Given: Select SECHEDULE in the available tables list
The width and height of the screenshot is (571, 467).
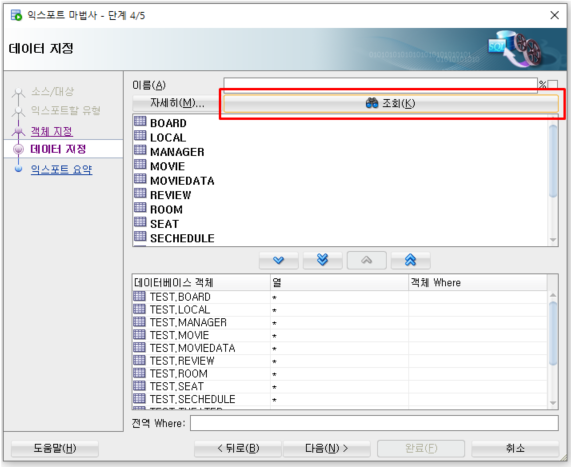Looking at the screenshot, I should coord(182,238).
